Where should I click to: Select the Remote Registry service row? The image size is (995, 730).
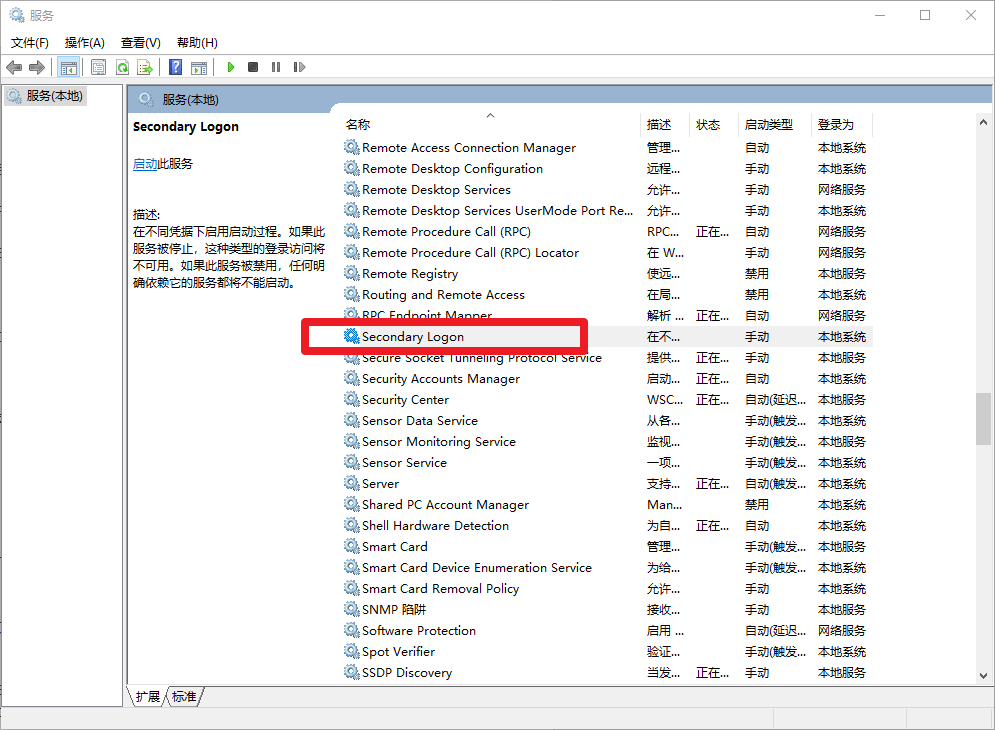click(x=410, y=274)
